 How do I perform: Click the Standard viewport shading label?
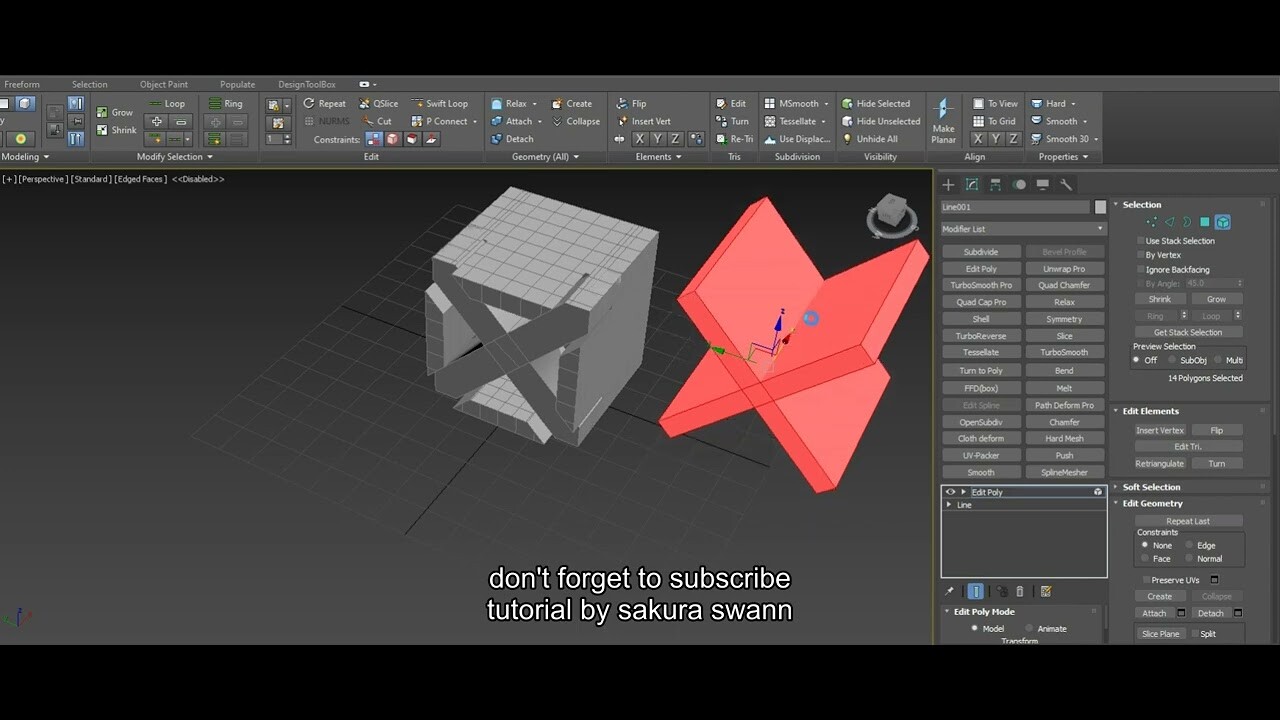tap(90, 179)
